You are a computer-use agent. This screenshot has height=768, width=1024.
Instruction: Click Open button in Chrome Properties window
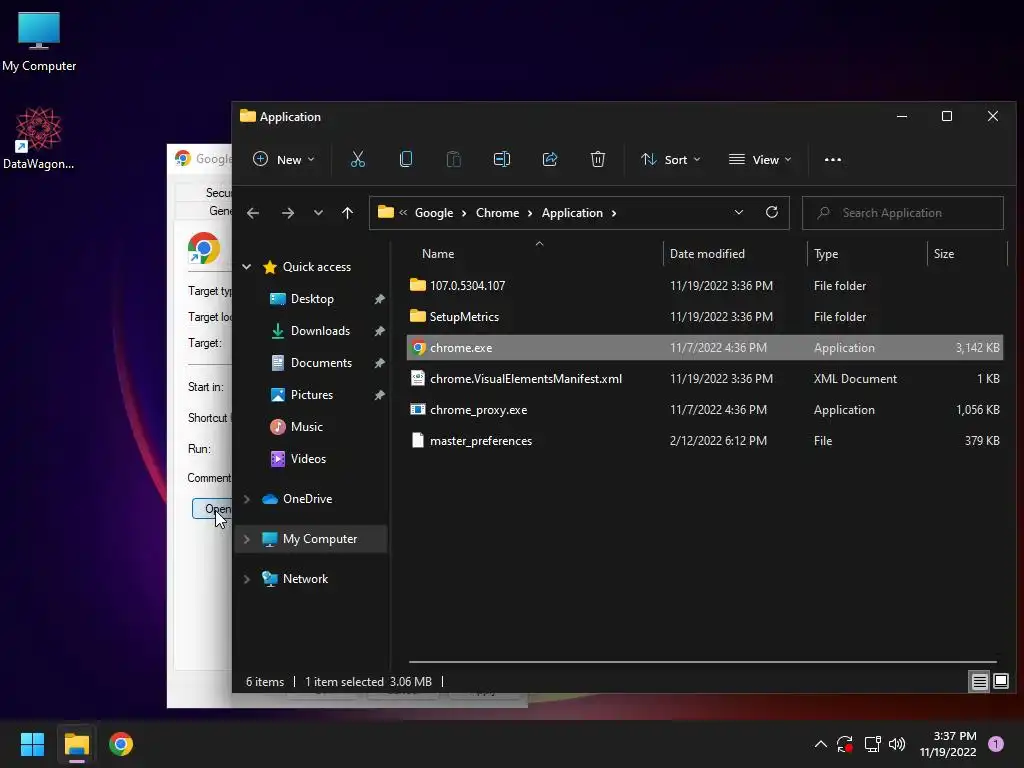click(x=212, y=509)
